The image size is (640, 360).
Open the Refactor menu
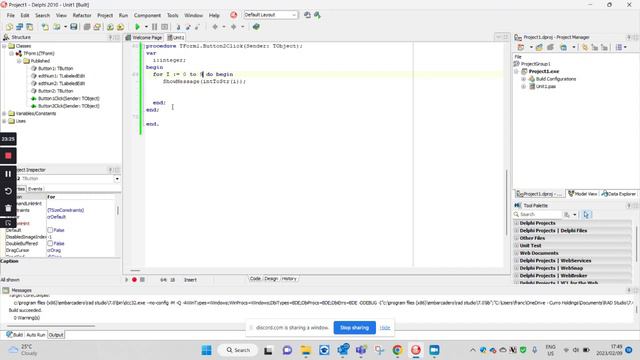coord(82,15)
